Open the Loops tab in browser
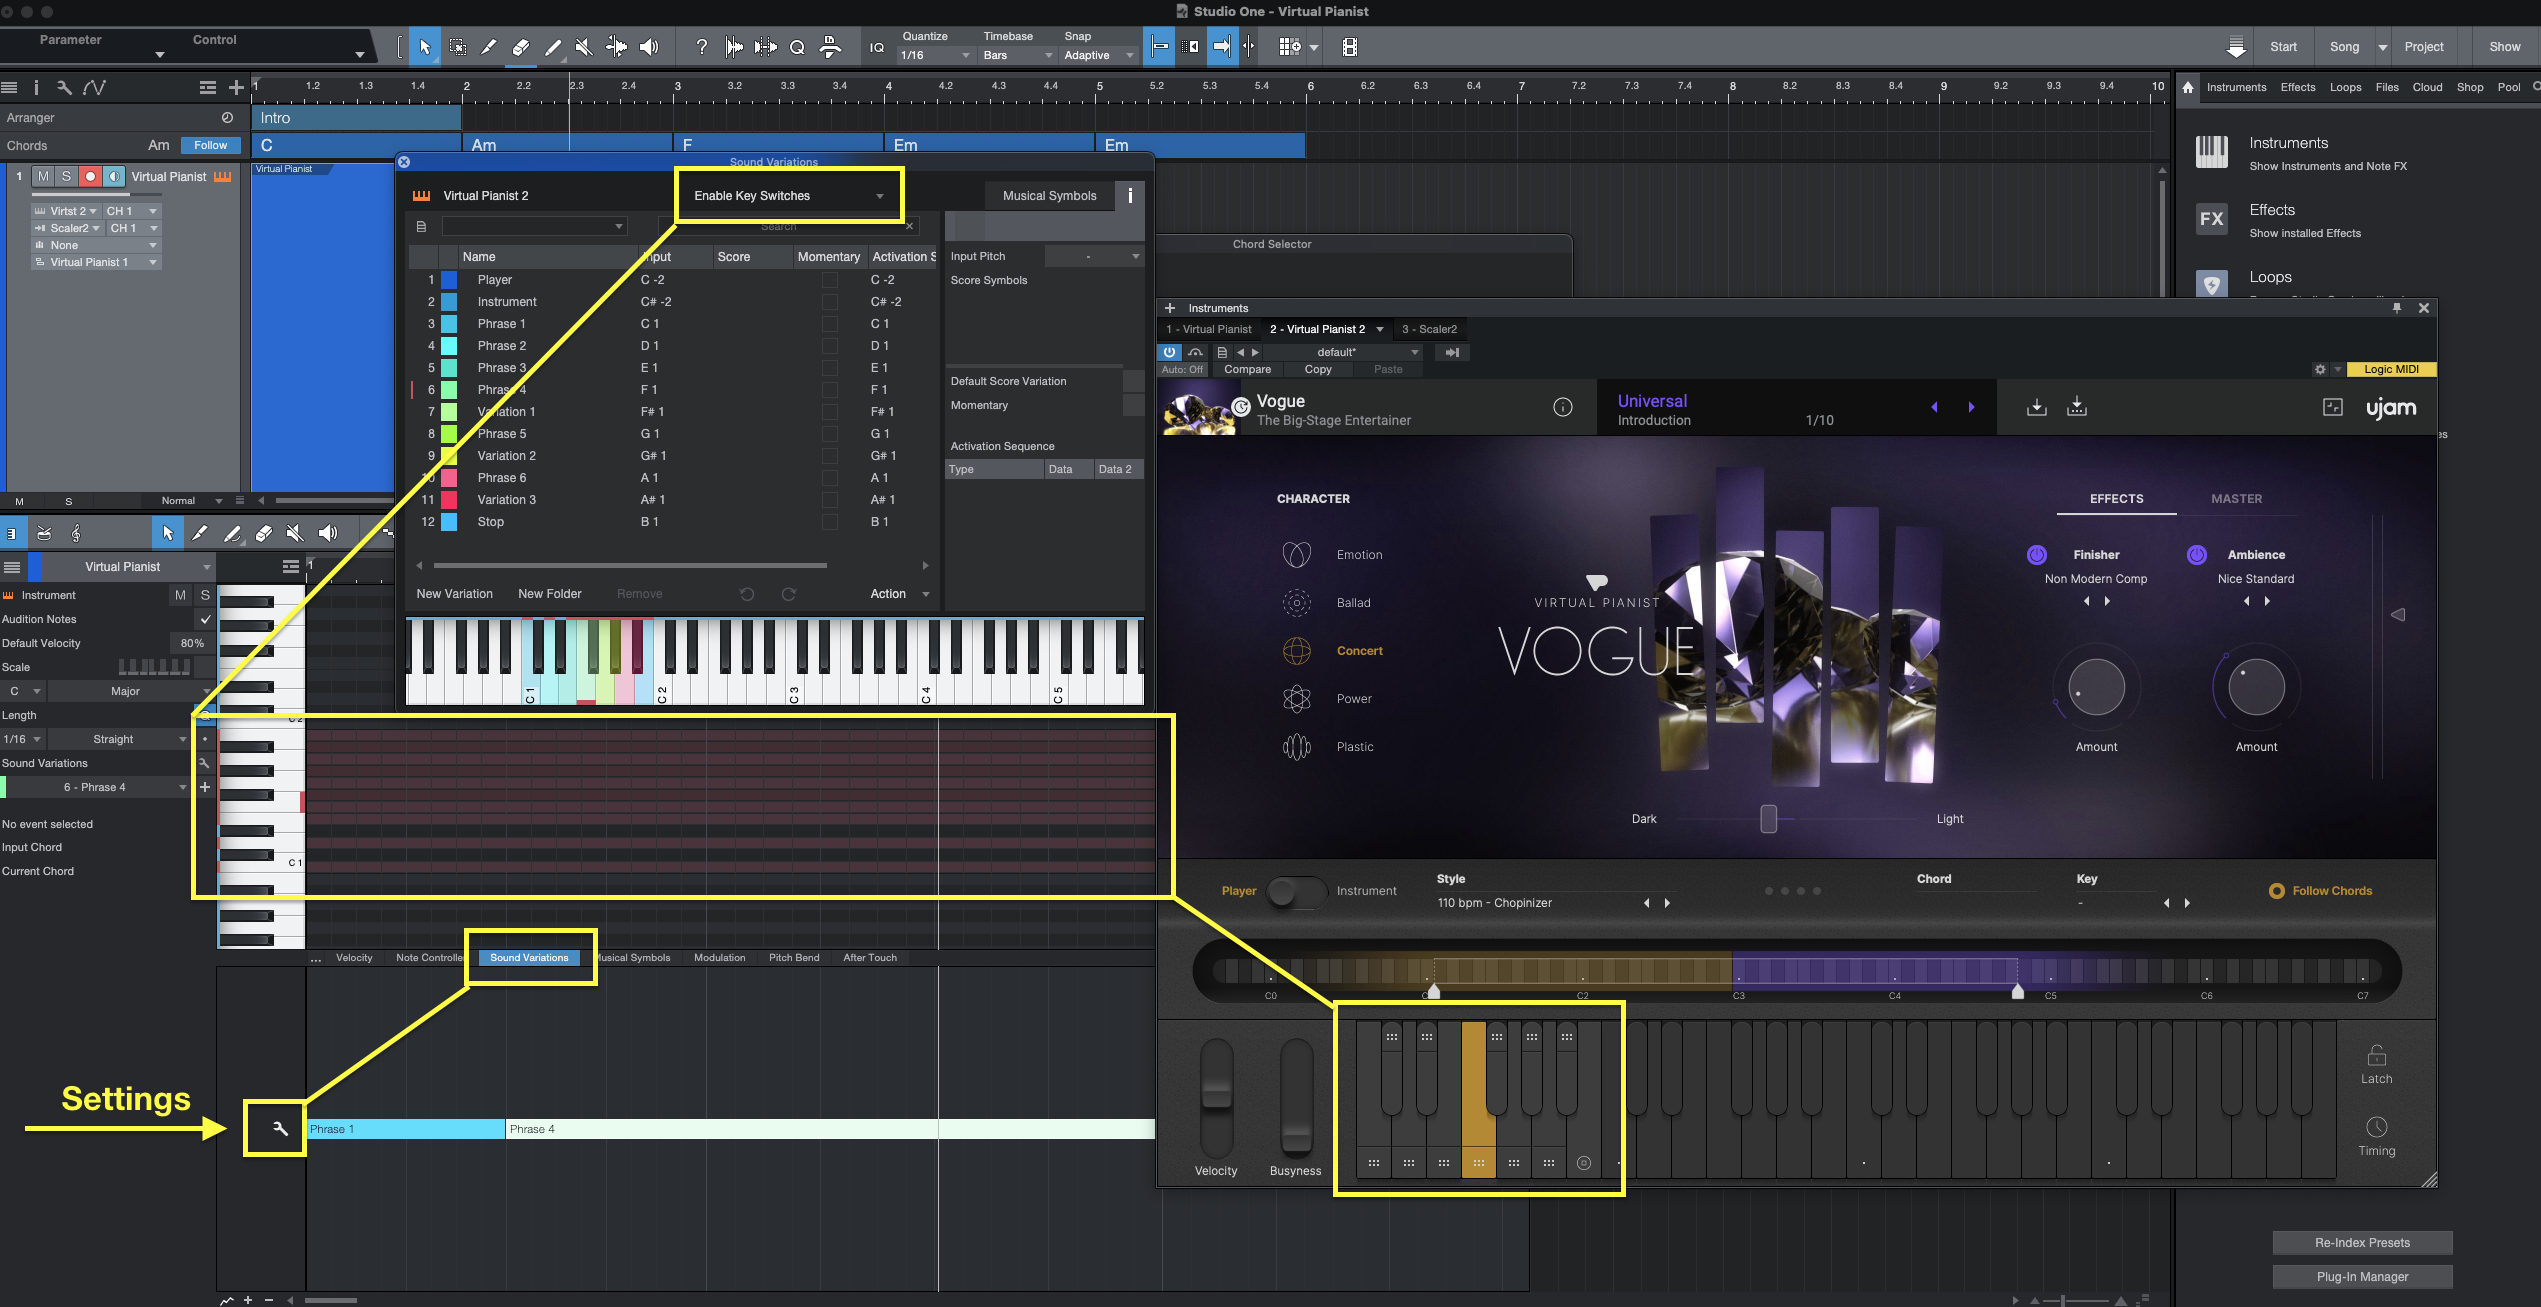 click(2345, 87)
